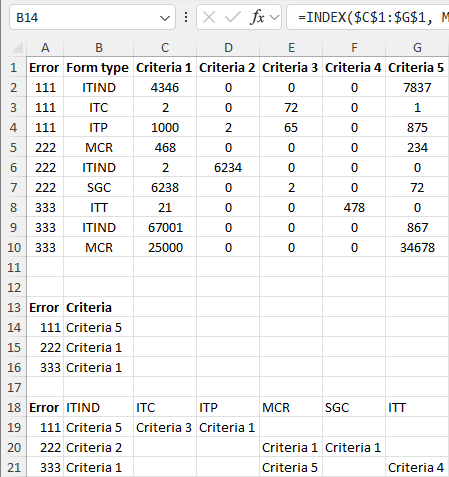
Task: Select row 1 header
Action: point(14,68)
